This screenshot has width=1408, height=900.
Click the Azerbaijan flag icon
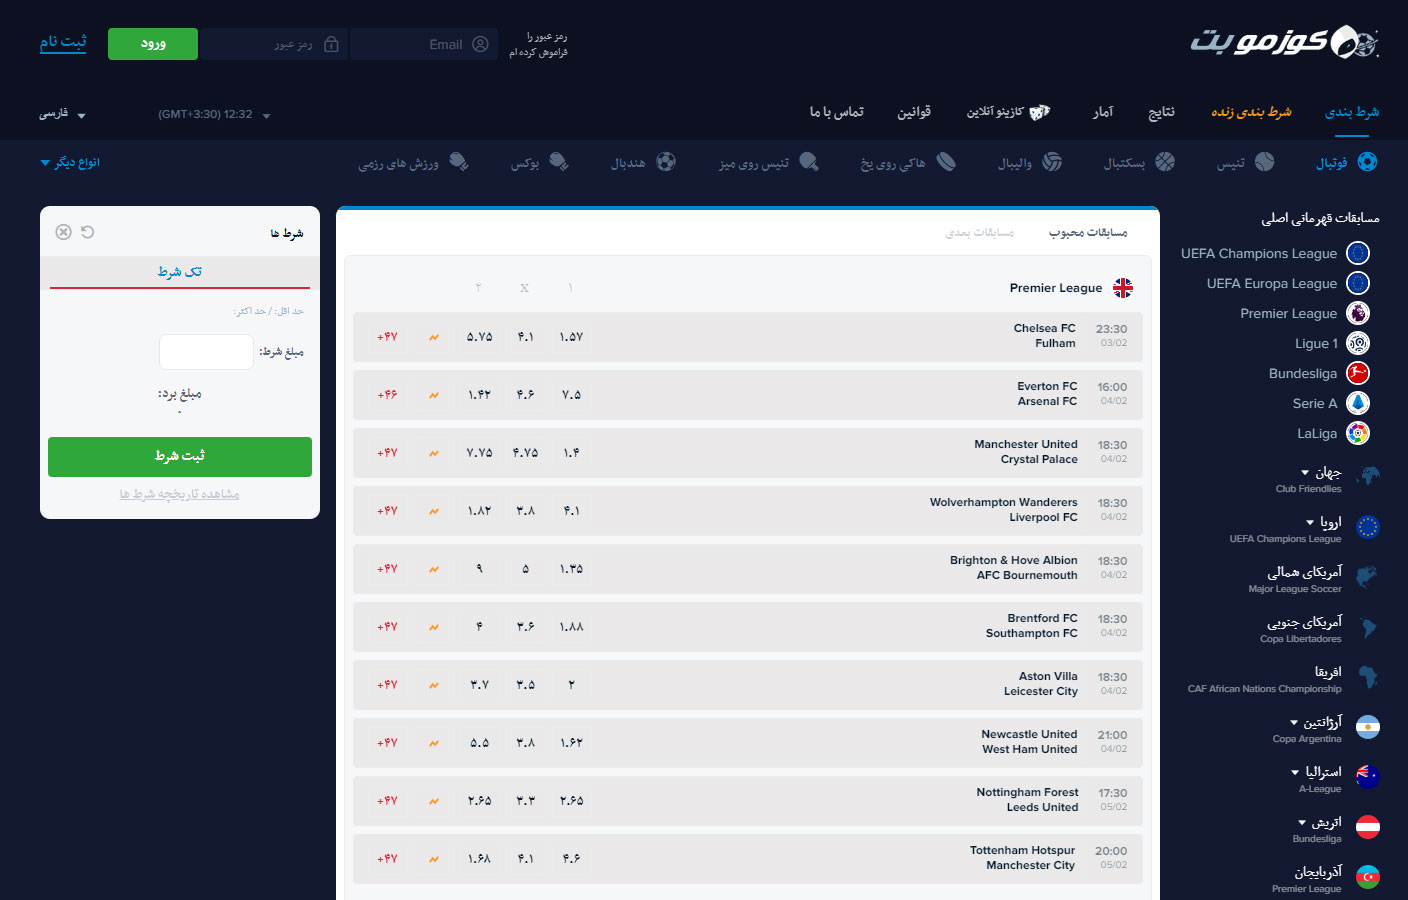coord(1368,877)
